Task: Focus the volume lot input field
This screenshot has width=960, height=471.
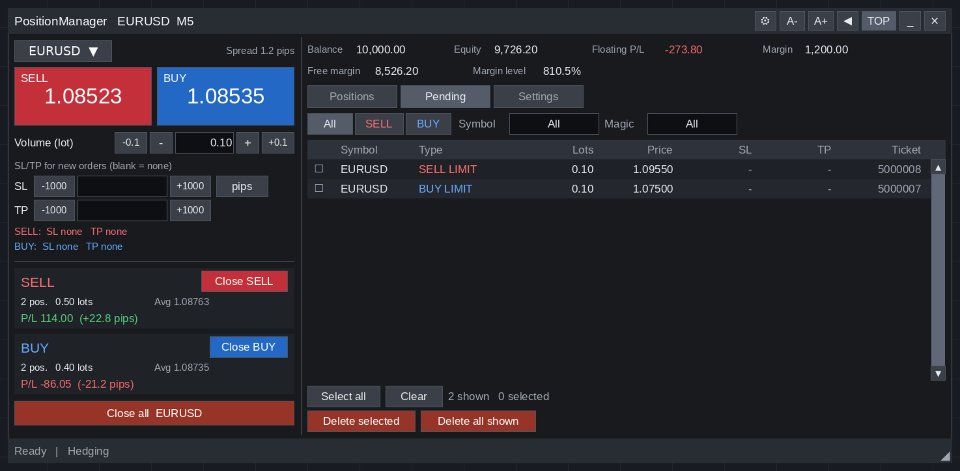Action: click(204, 143)
